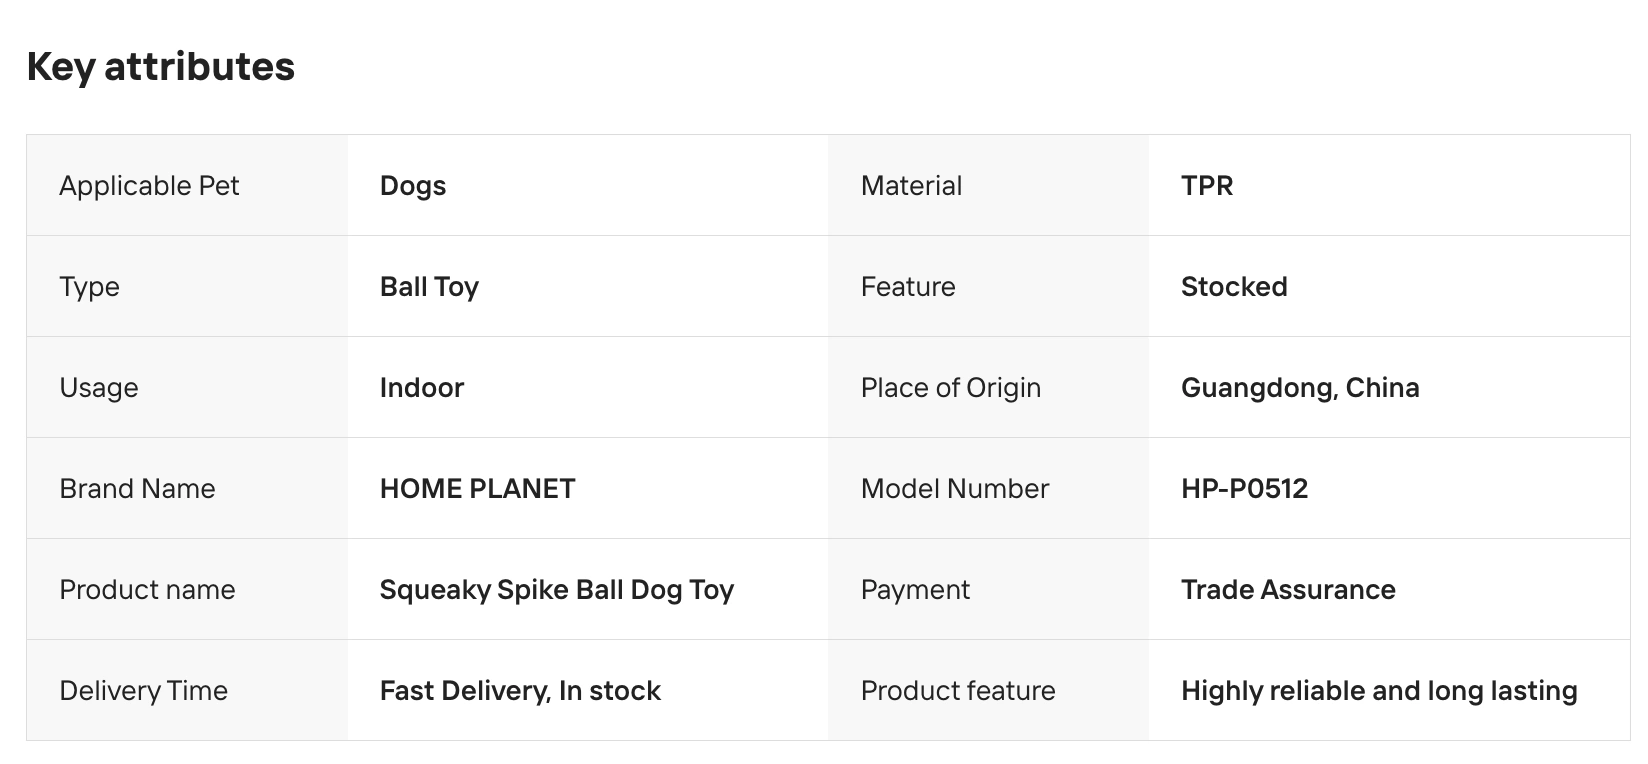Click the Highly reliable and long lasting text
Screen dimensions: 1648x764
(x=1378, y=691)
